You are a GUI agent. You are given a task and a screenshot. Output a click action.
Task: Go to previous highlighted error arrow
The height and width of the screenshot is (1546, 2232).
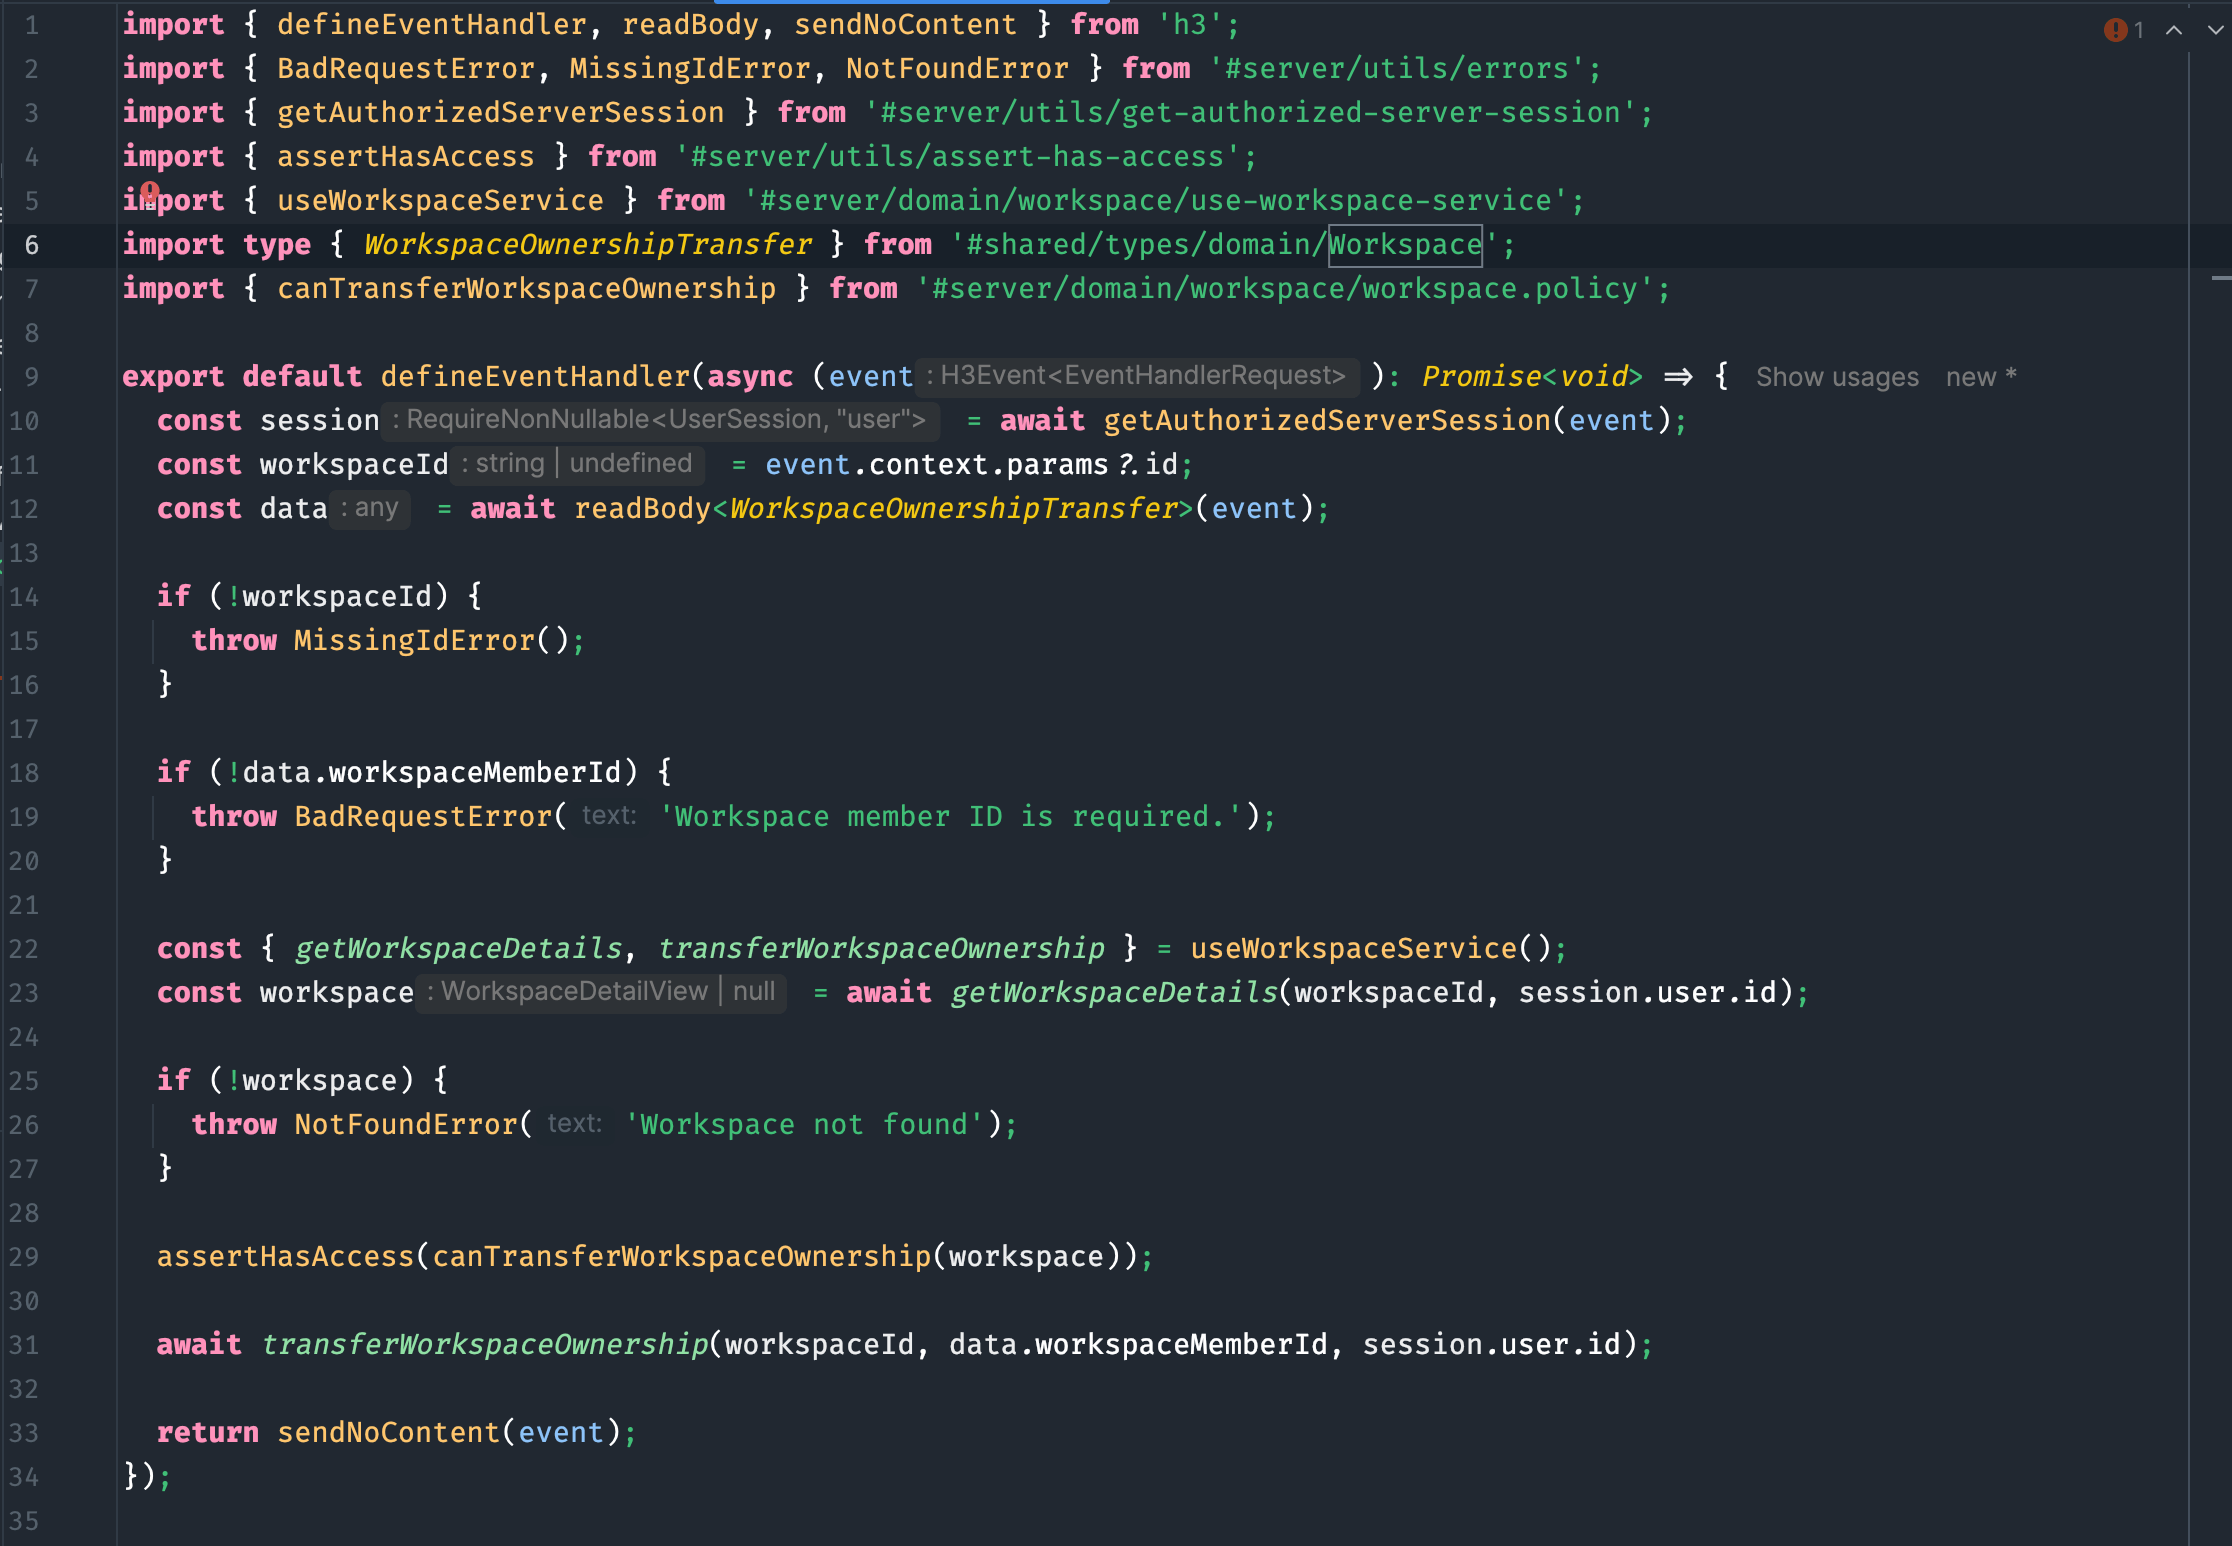[x=2174, y=30]
